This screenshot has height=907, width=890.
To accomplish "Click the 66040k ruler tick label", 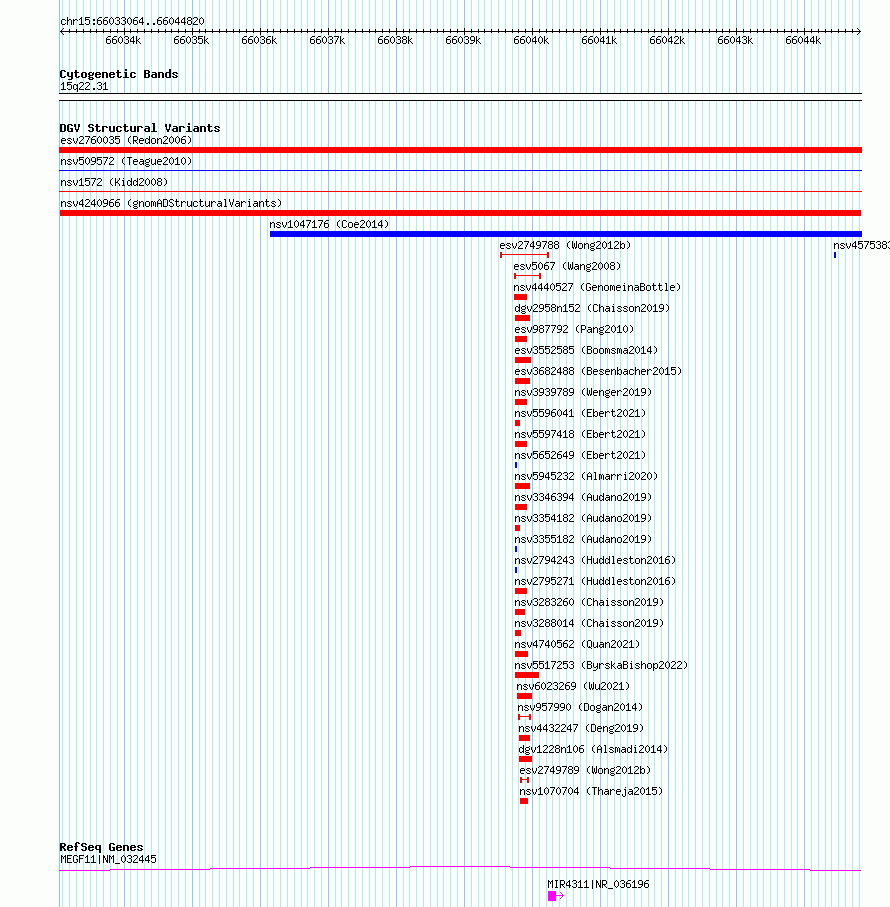I will (531, 40).
